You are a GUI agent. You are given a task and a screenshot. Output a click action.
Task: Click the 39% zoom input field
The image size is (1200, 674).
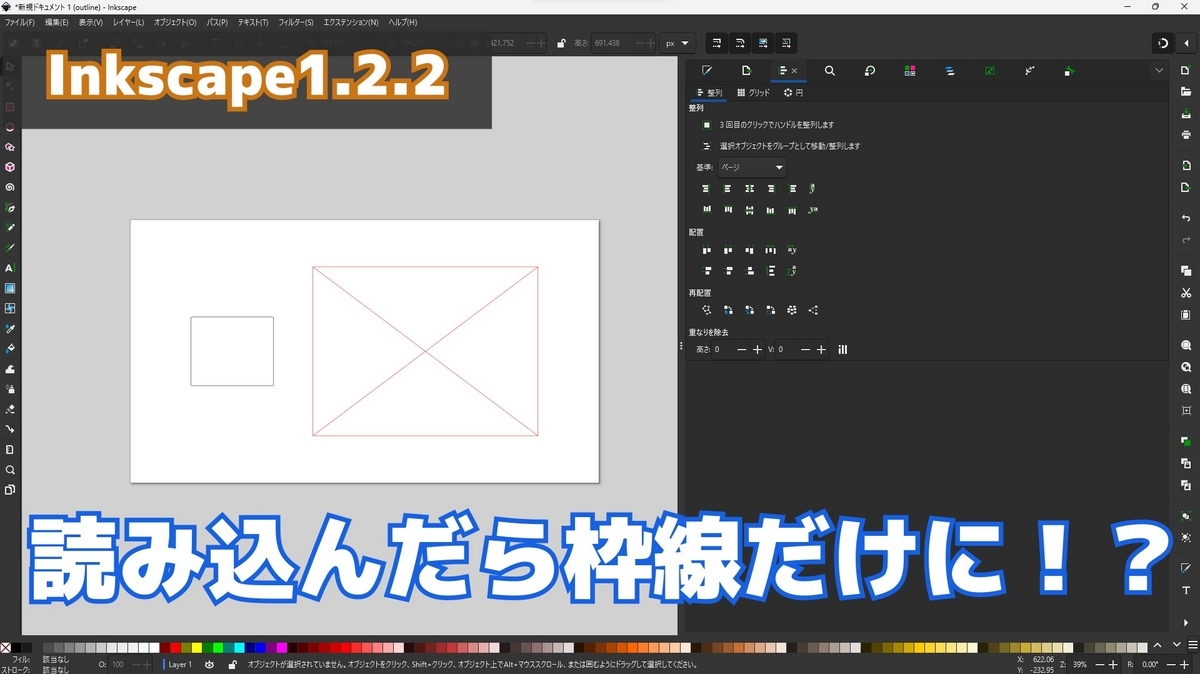tap(1080, 664)
